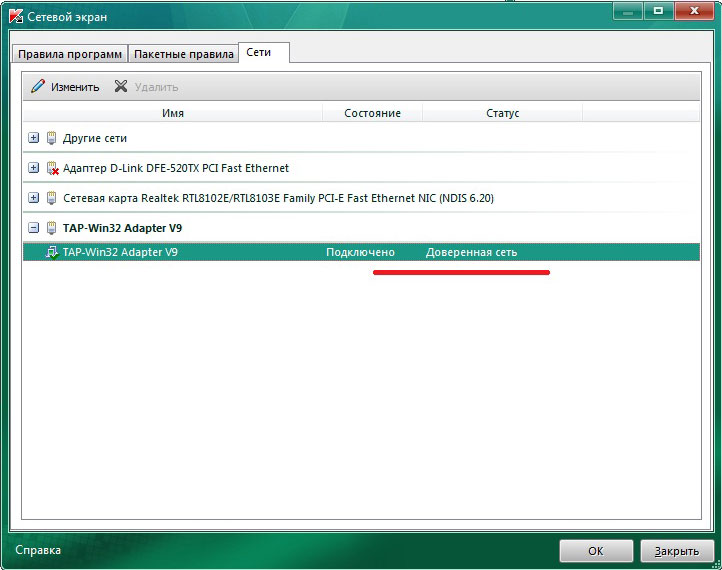The image size is (722, 570).
Task: Open the Справка help link
Action: [38, 550]
